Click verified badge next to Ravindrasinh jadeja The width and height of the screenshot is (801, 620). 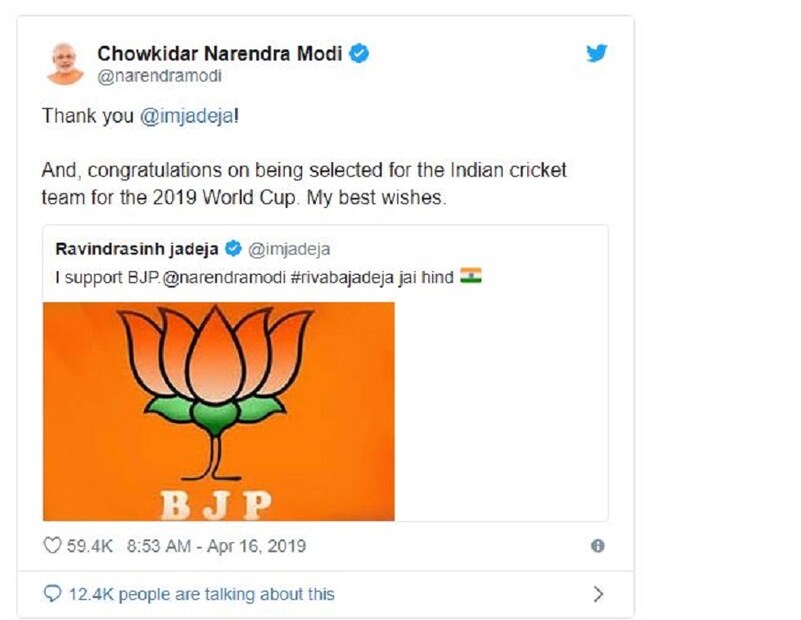point(233,249)
